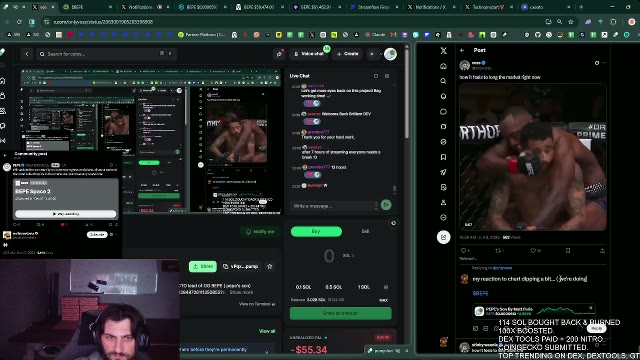The height and width of the screenshot is (360, 640).
Task: Like the post with the heart icon
Action: tap(533, 251)
